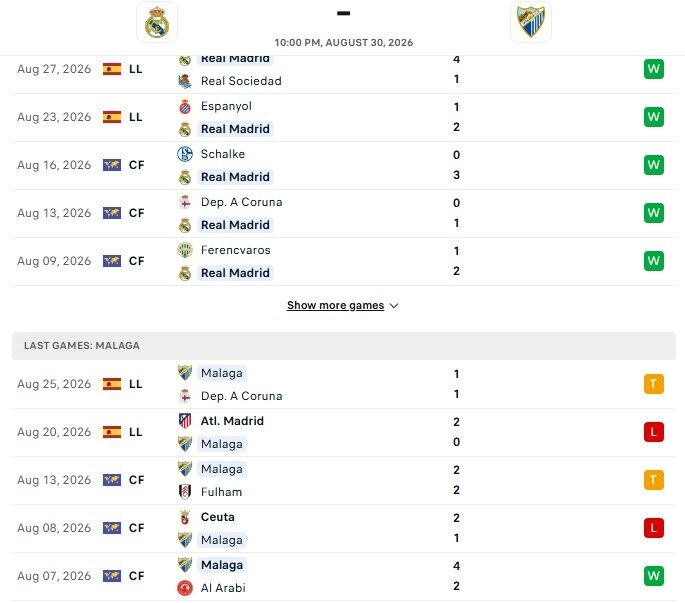The width and height of the screenshot is (685, 603).
Task: Select the Last Games: Malaga section header
Action: (x=344, y=346)
